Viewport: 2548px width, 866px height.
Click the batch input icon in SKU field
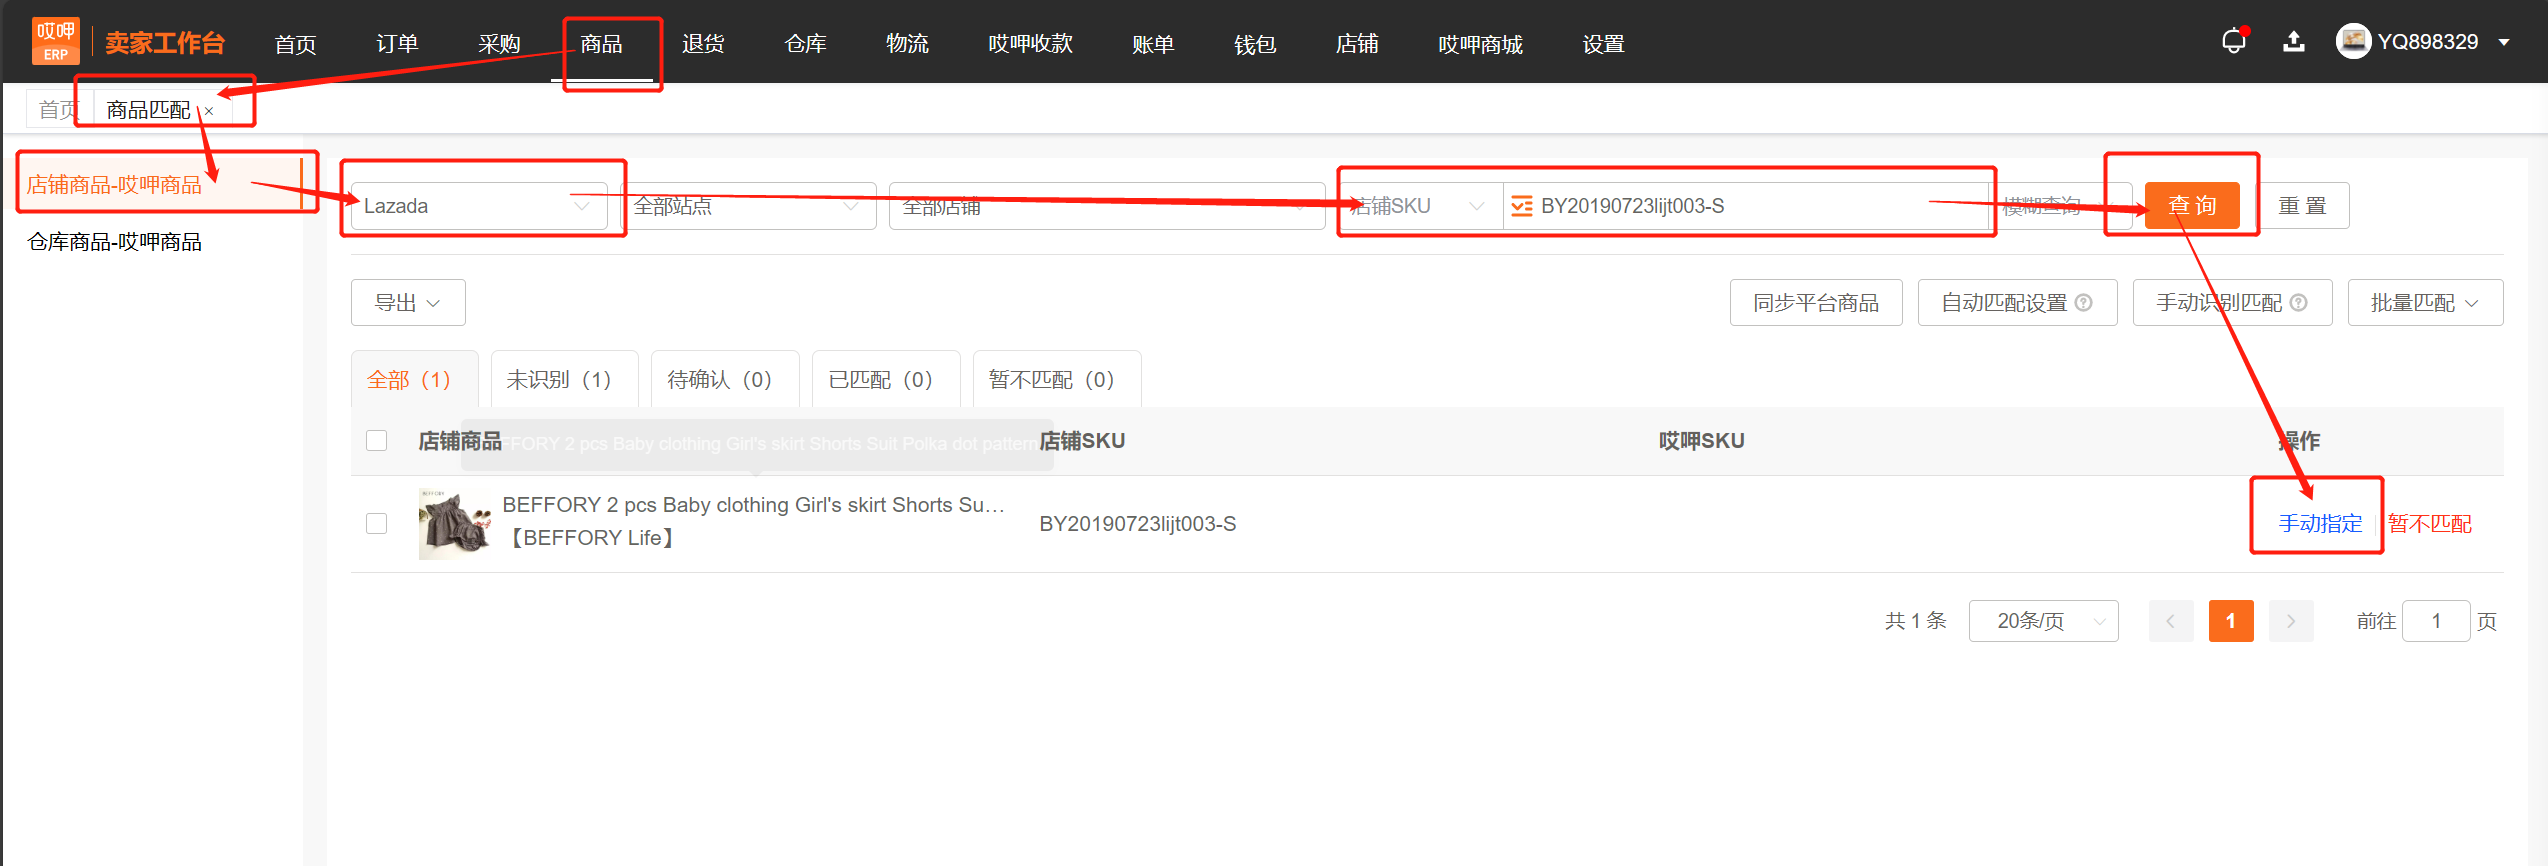1521,207
